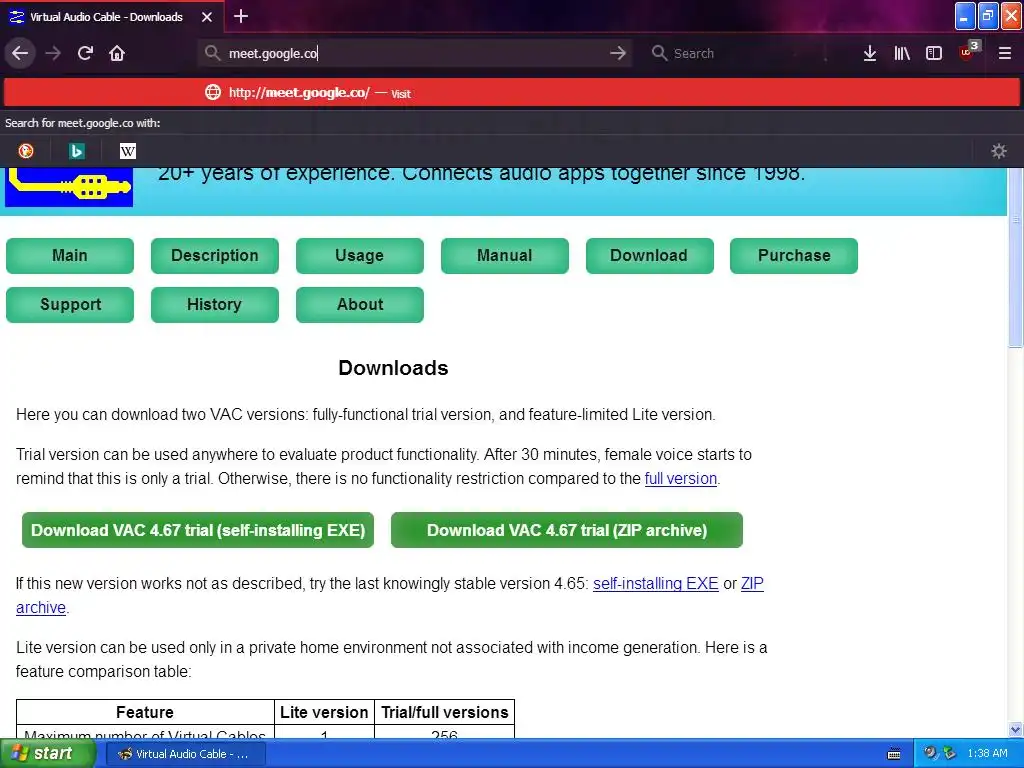
Task: Click the address bar with meet.google.co
Action: (x=415, y=54)
